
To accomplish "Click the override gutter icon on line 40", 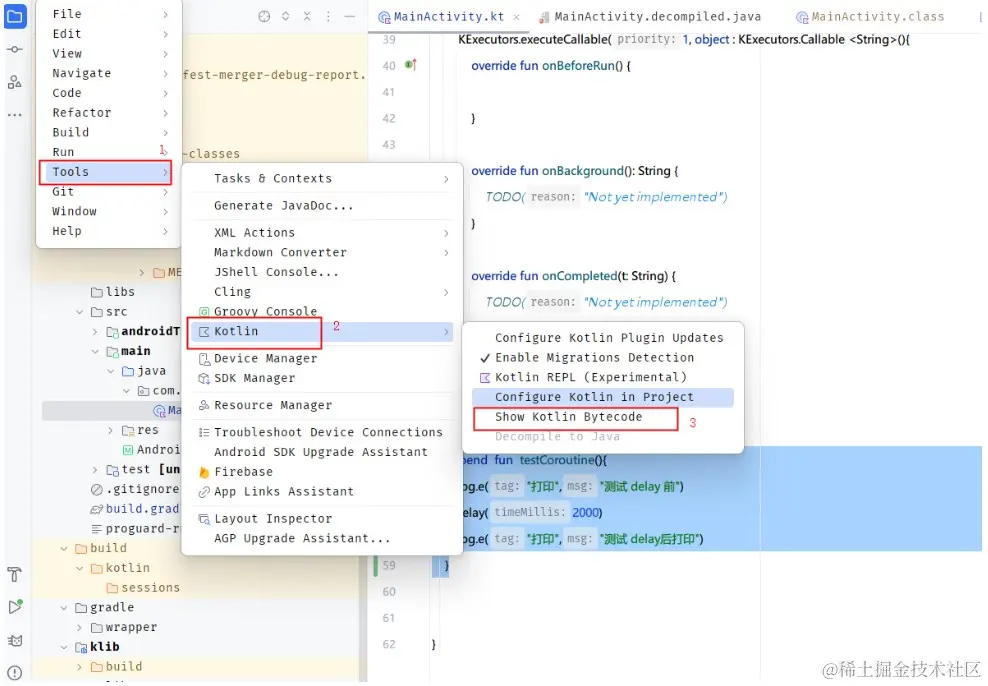I will [411, 65].
